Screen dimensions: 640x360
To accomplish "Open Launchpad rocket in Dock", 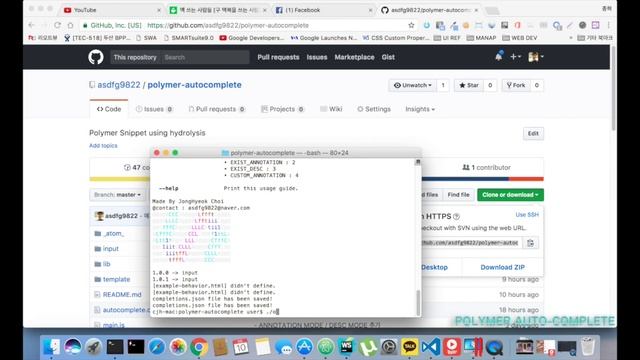I will [x=93, y=347].
